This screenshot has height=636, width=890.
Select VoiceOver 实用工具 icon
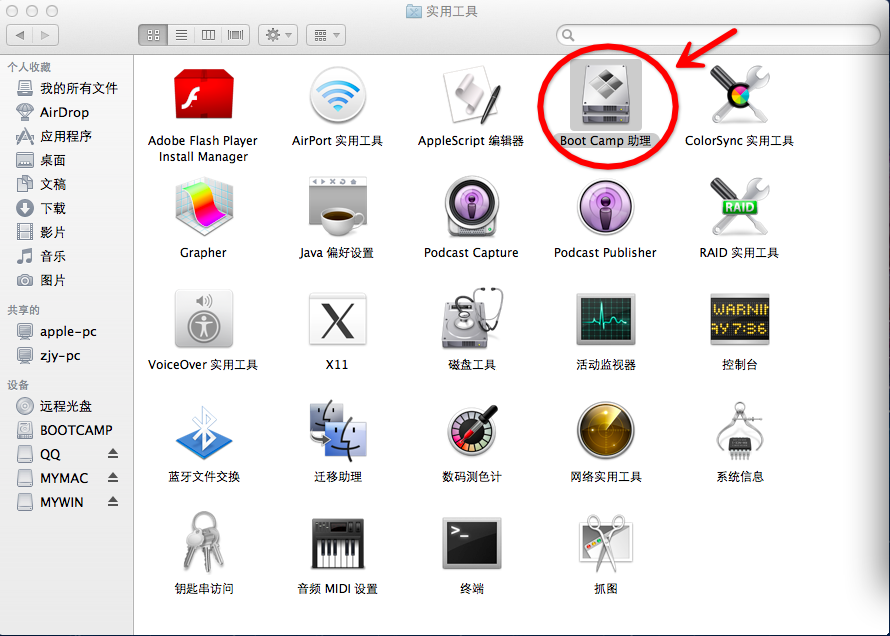click(x=204, y=318)
